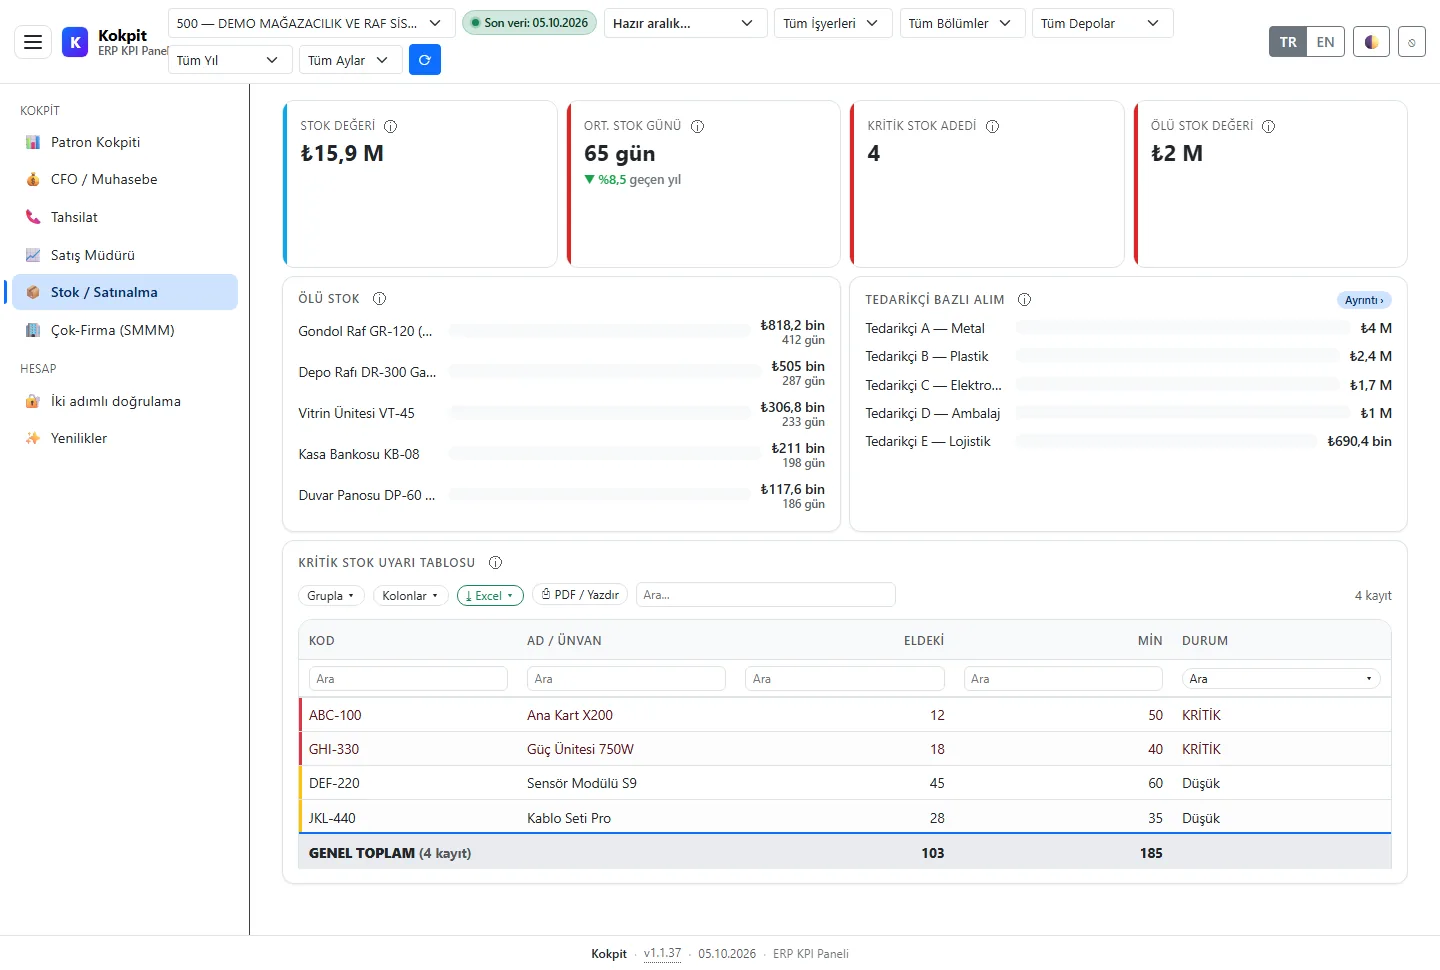Open Satış Müdürü in sidebar
1440x970 pixels.
[x=125, y=255]
